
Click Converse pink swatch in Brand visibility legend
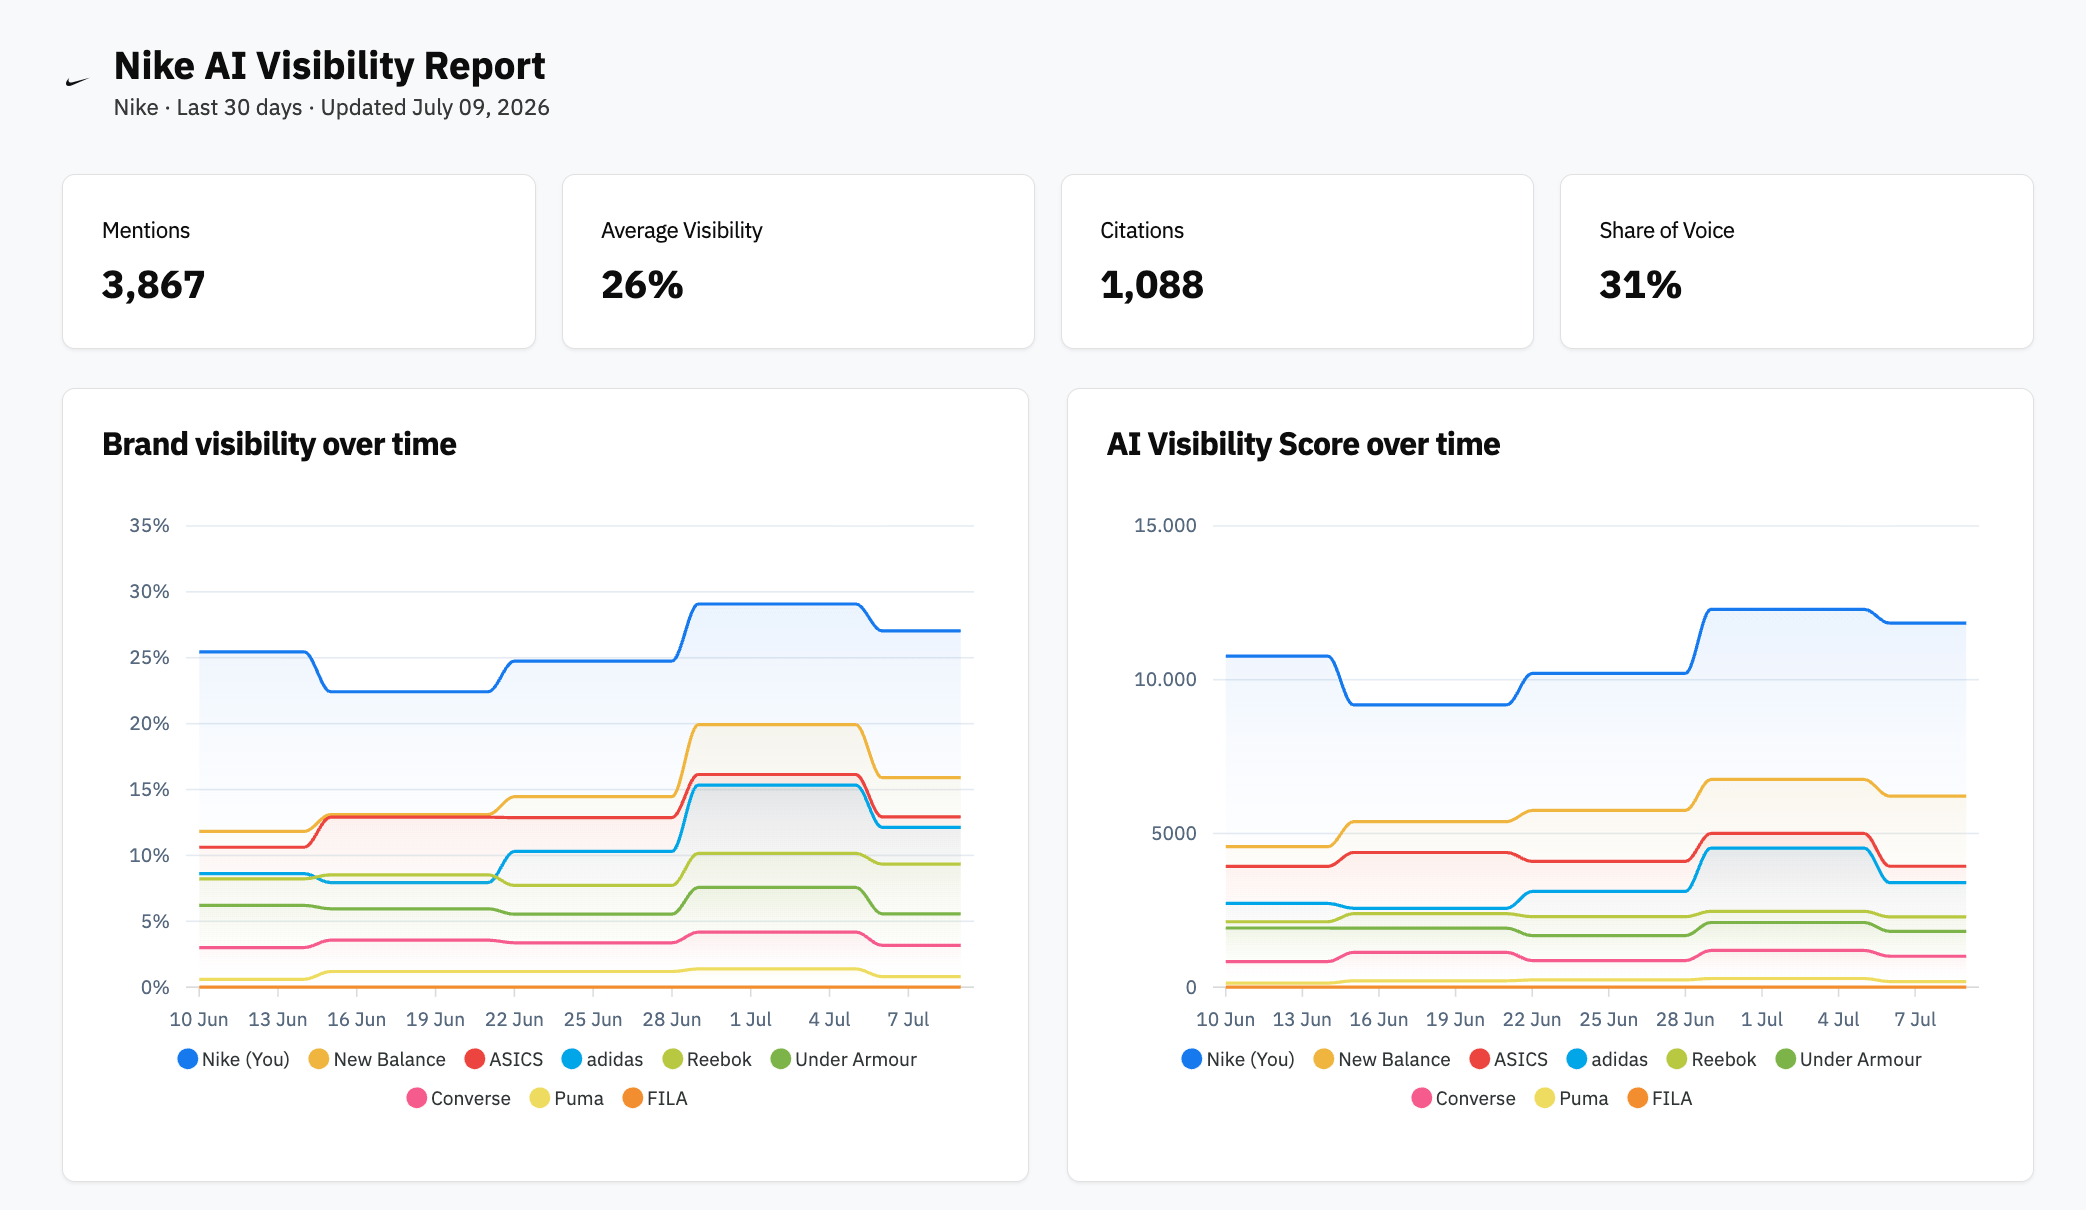click(417, 1098)
